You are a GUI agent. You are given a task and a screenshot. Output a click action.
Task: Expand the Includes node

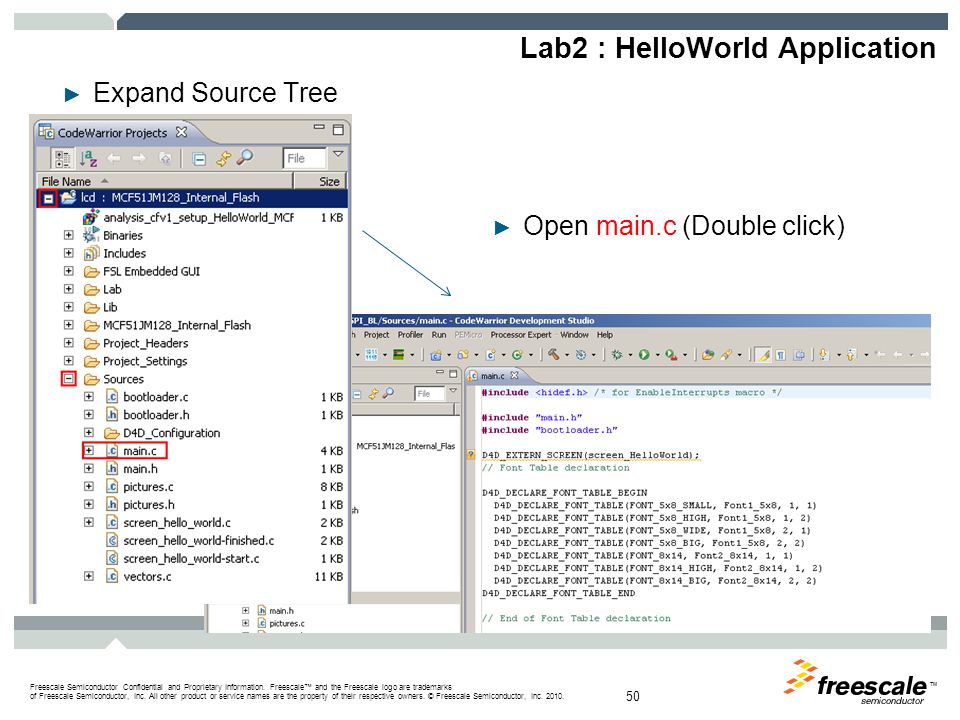coord(69,253)
